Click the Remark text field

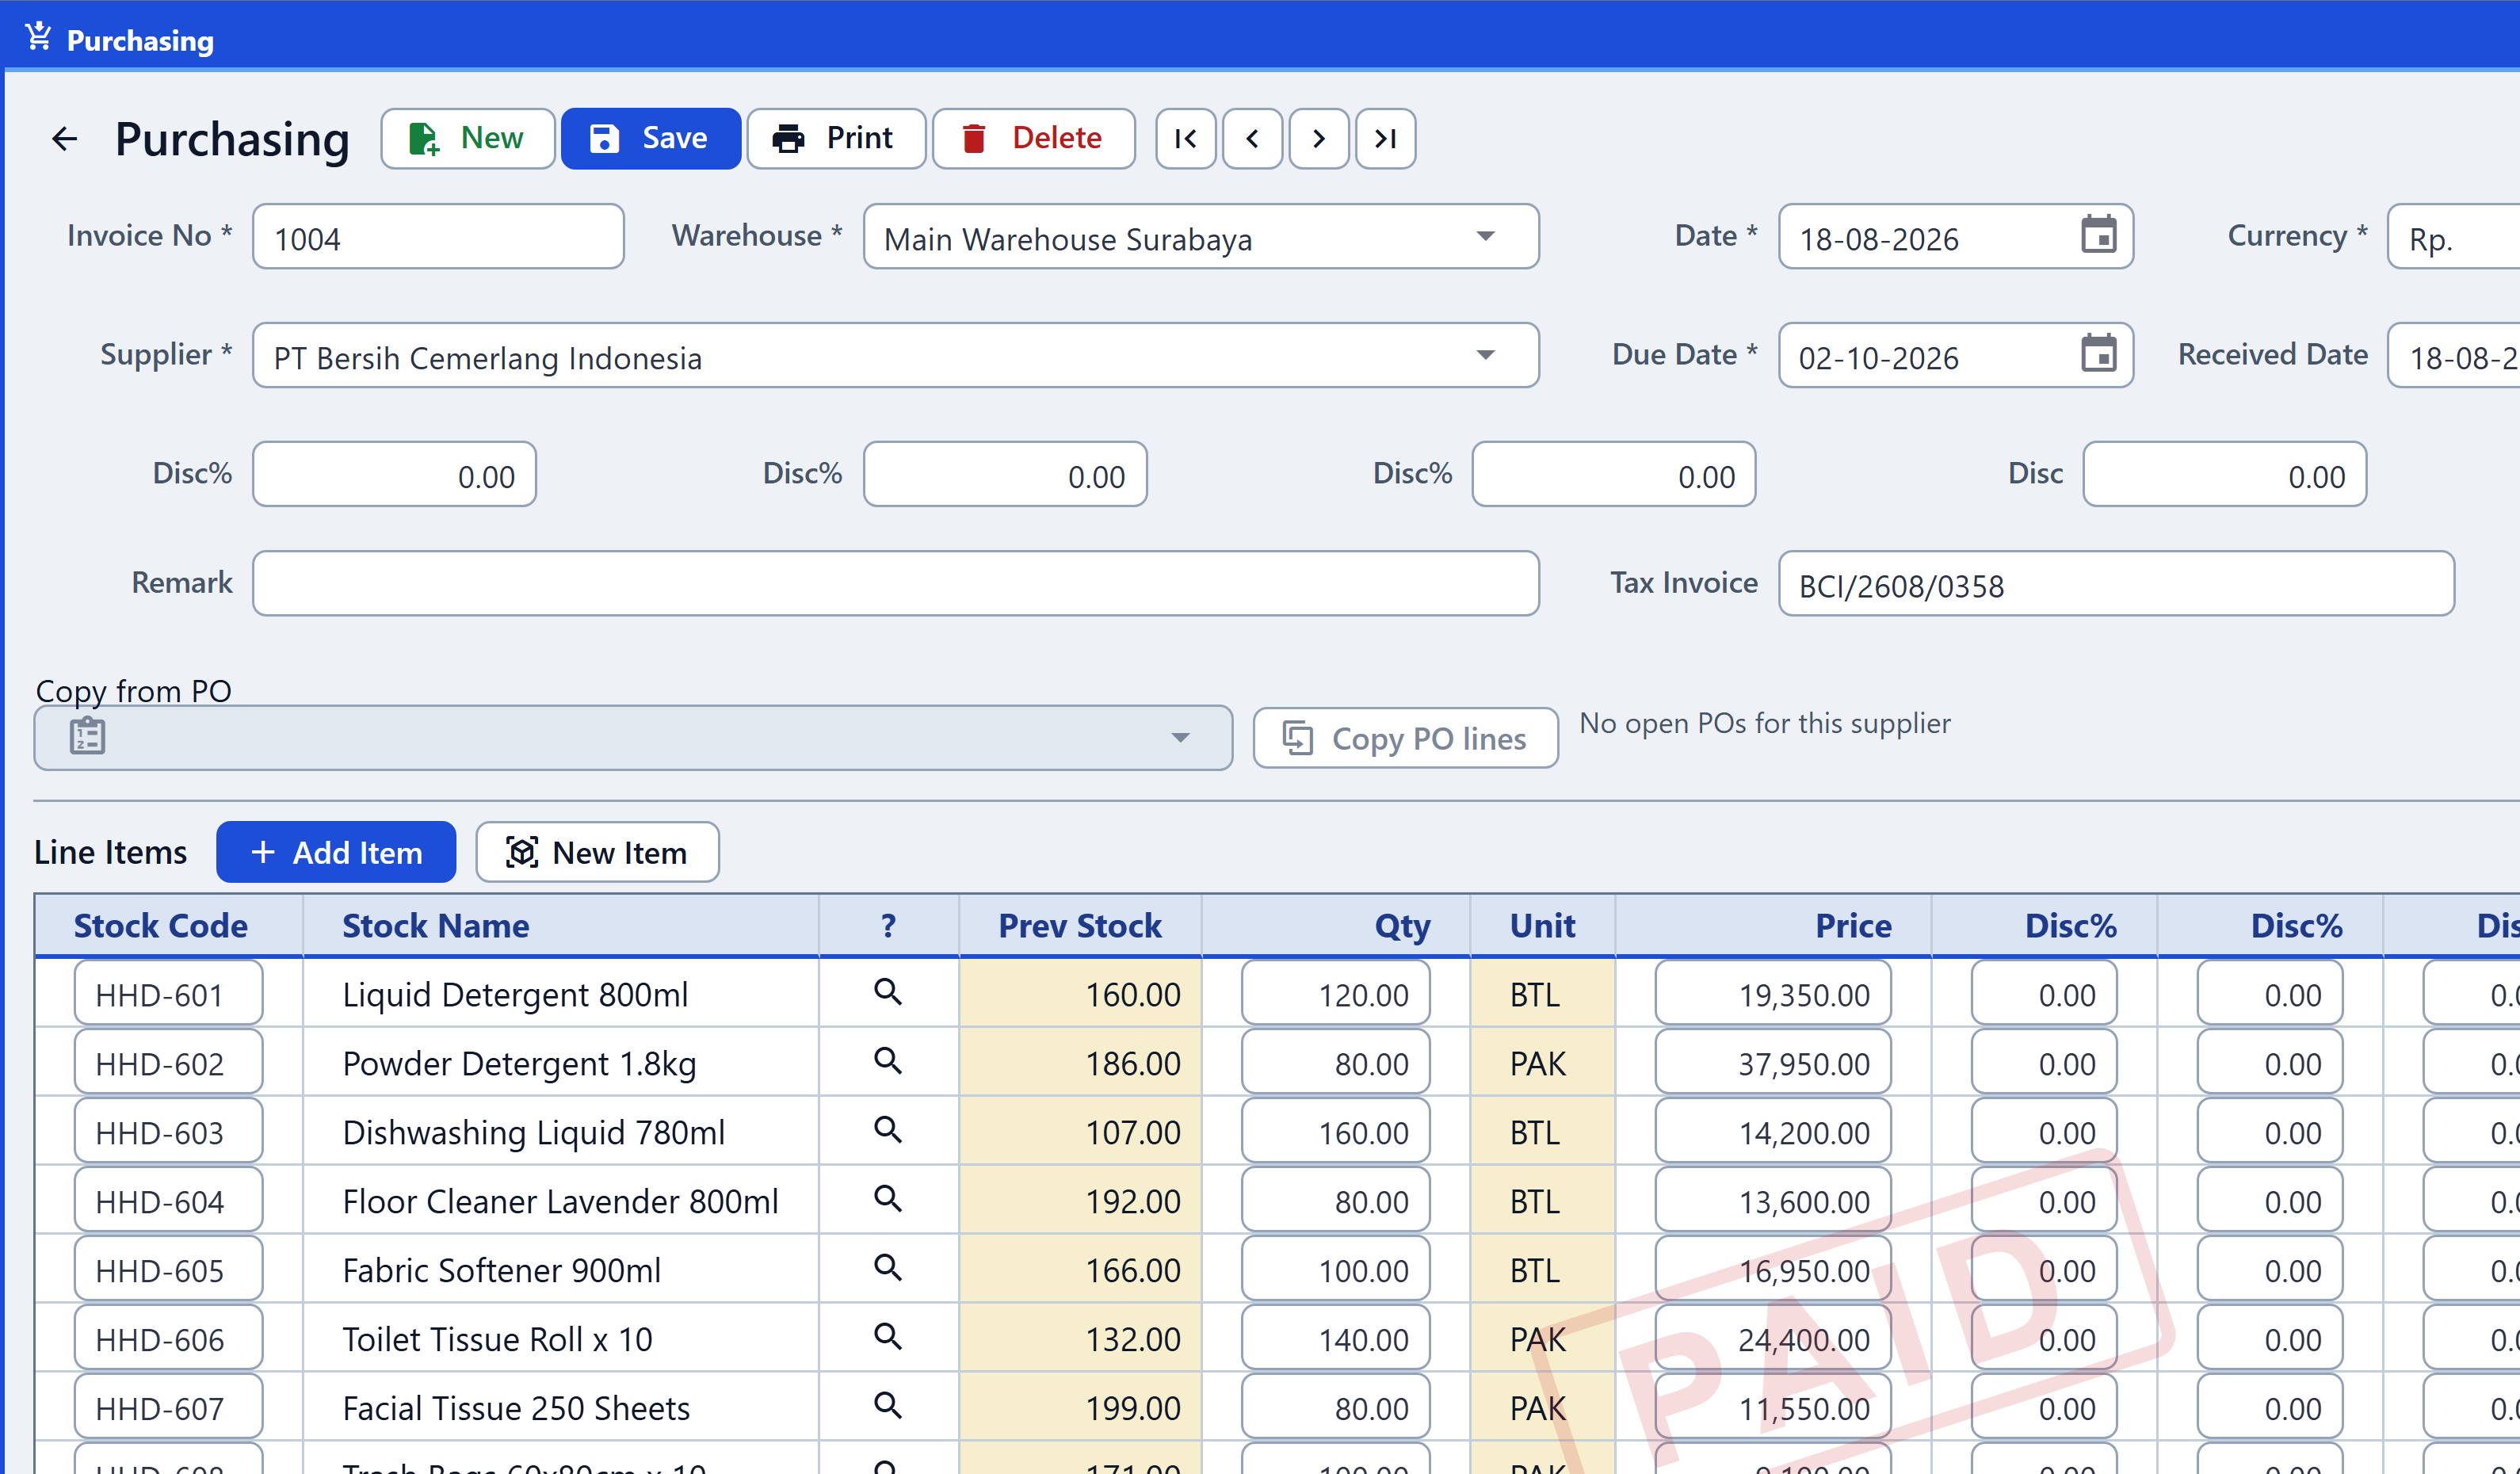pos(895,583)
